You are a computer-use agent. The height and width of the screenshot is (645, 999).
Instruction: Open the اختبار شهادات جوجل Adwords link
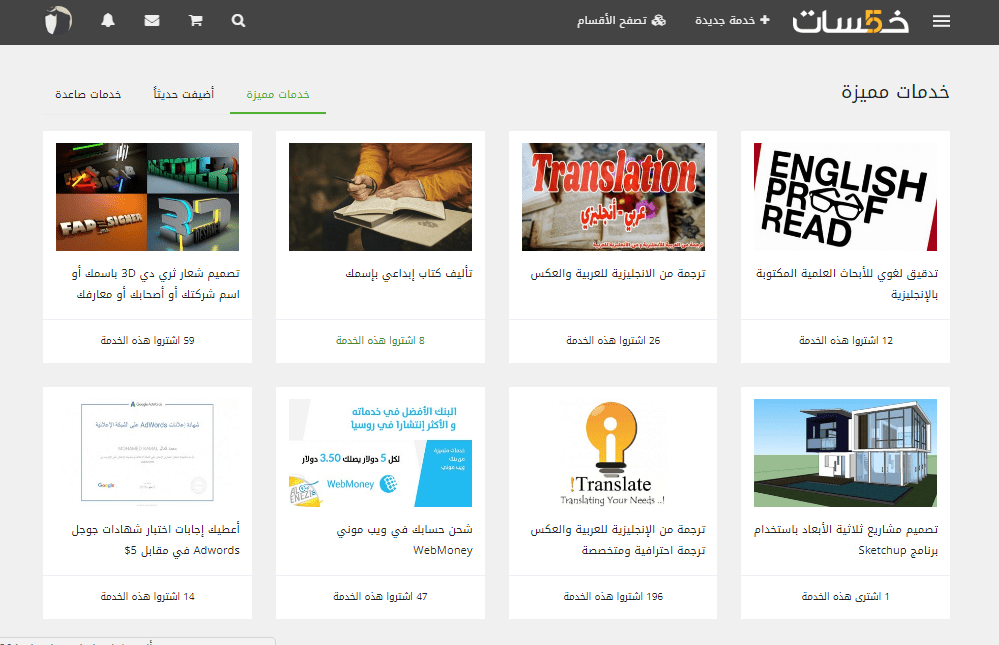pos(155,540)
